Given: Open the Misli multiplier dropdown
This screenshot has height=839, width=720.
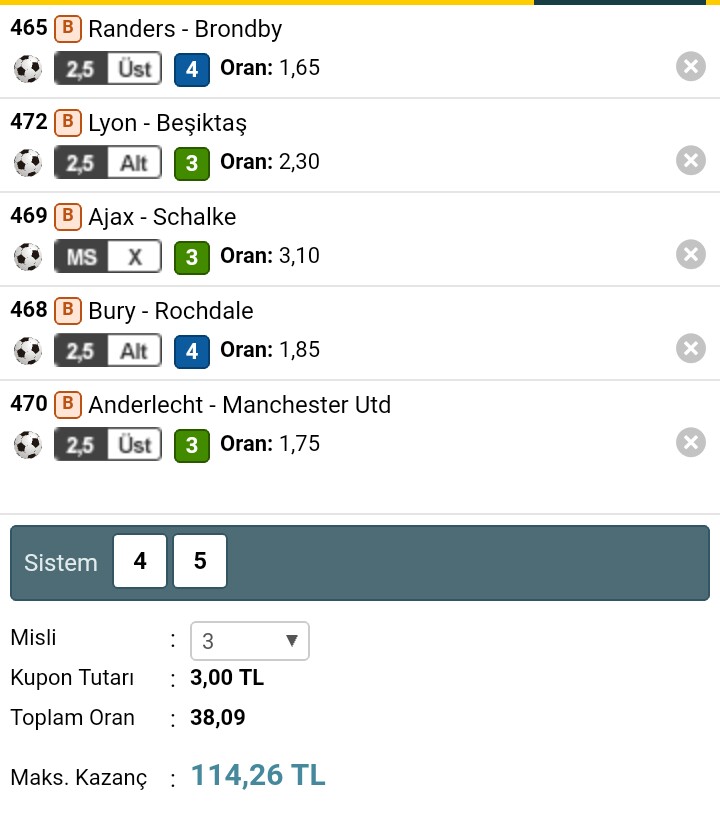Looking at the screenshot, I should pyautogui.click(x=250, y=641).
